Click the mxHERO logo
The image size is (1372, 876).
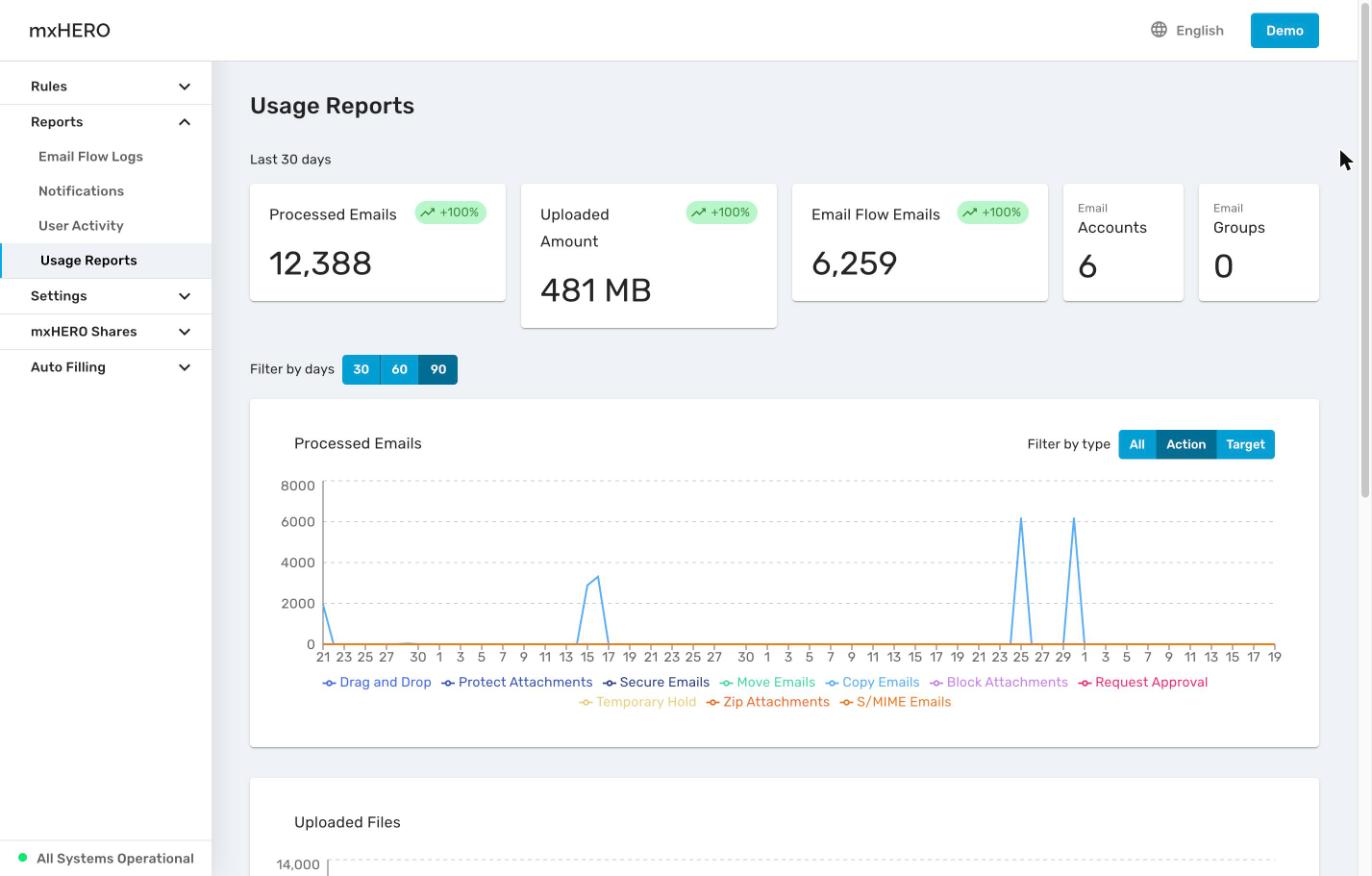[x=70, y=30]
